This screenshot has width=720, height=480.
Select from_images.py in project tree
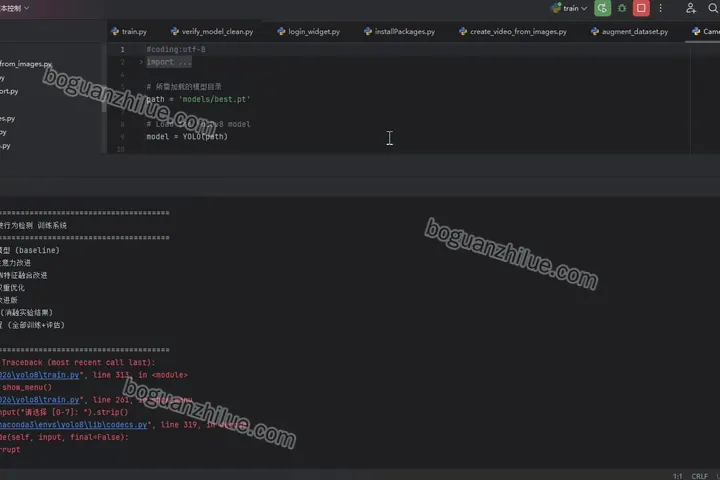(x=26, y=64)
